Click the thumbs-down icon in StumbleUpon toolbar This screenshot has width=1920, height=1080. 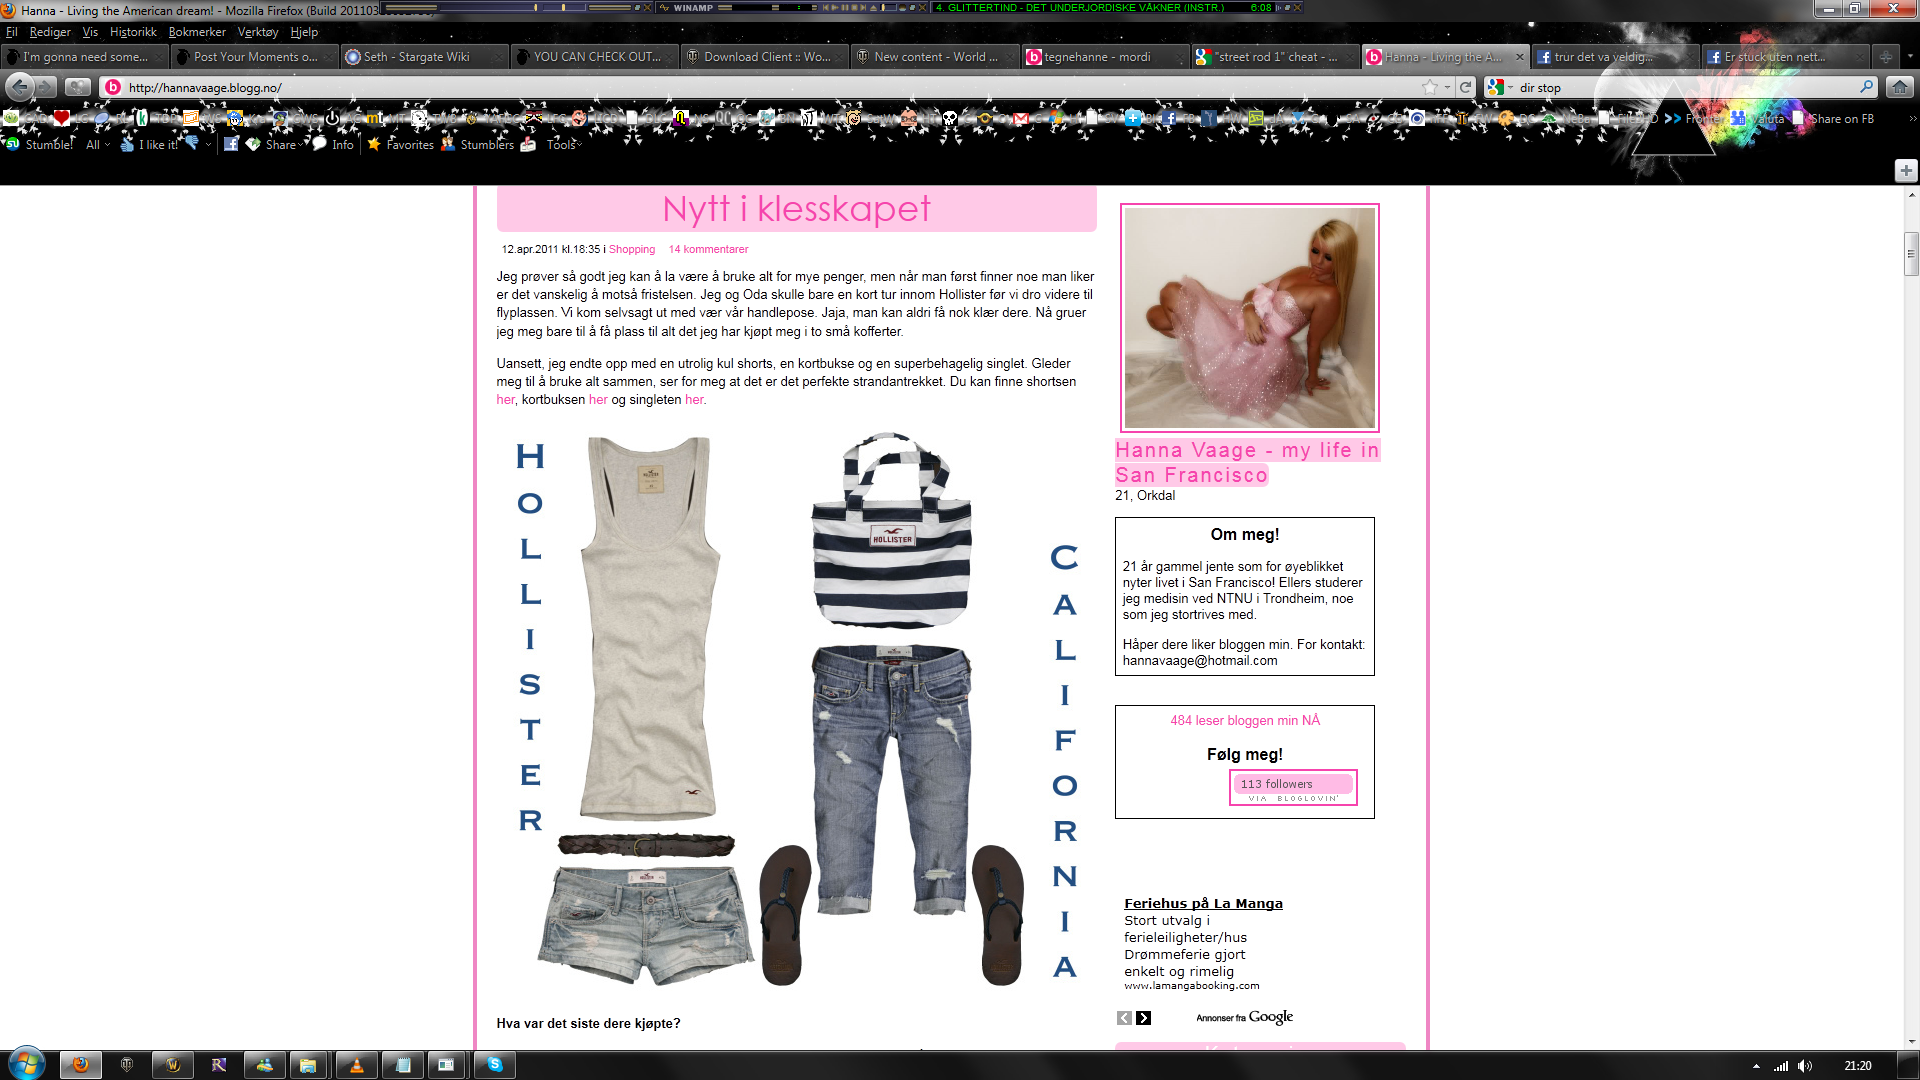[x=192, y=144]
